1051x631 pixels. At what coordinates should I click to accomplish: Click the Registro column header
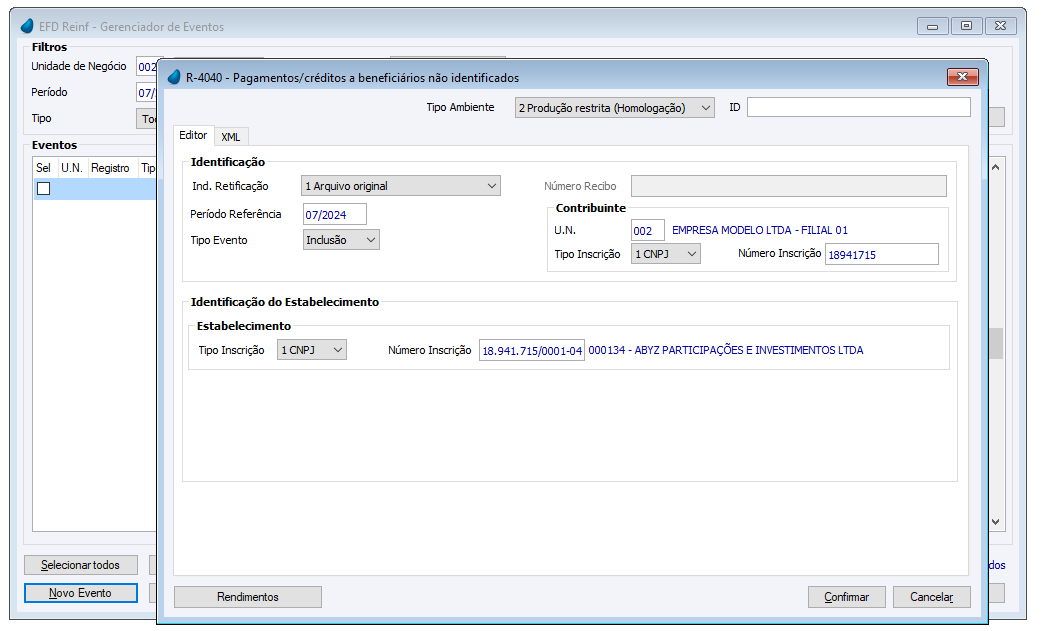pyautogui.click(x=111, y=168)
